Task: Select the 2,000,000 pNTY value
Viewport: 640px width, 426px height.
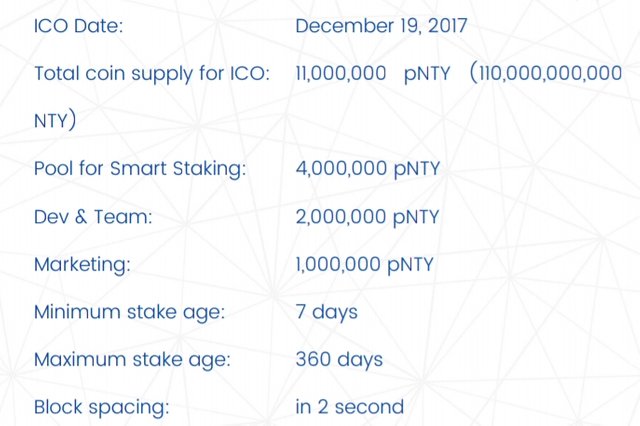Action: [x=367, y=217]
